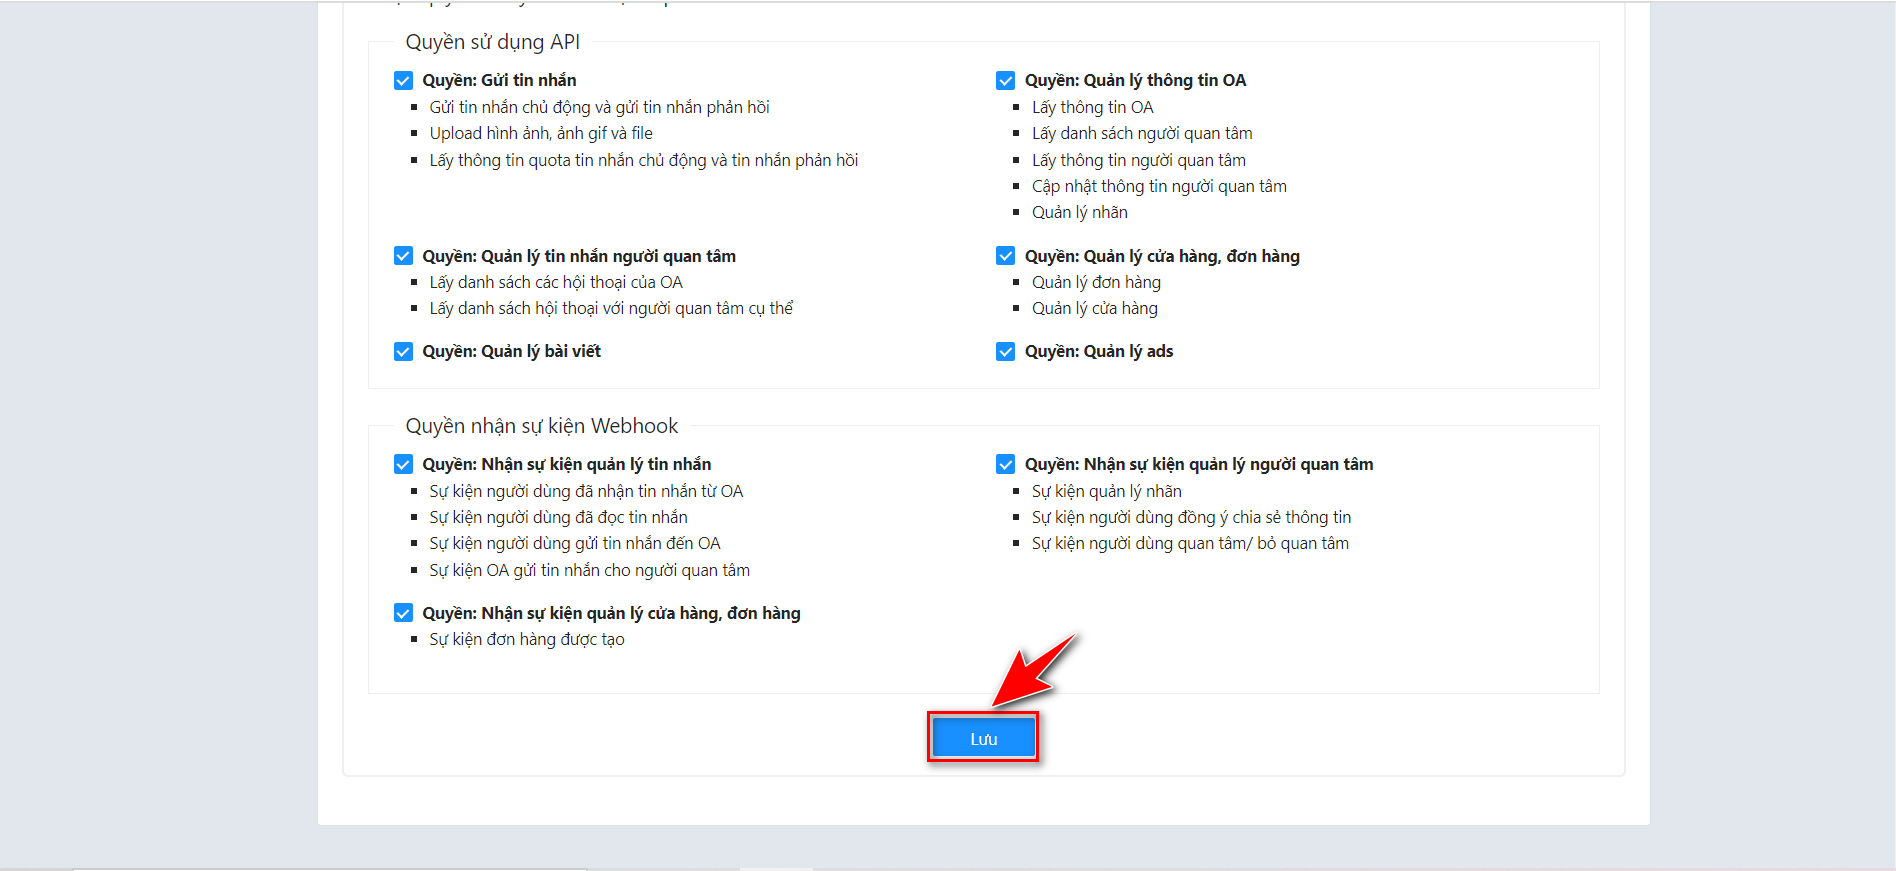The height and width of the screenshot is (871, 1896).
Task: Click the 'Upload hình ảnh, ảnh gif và file' item
Action: [x=541, y=133]
